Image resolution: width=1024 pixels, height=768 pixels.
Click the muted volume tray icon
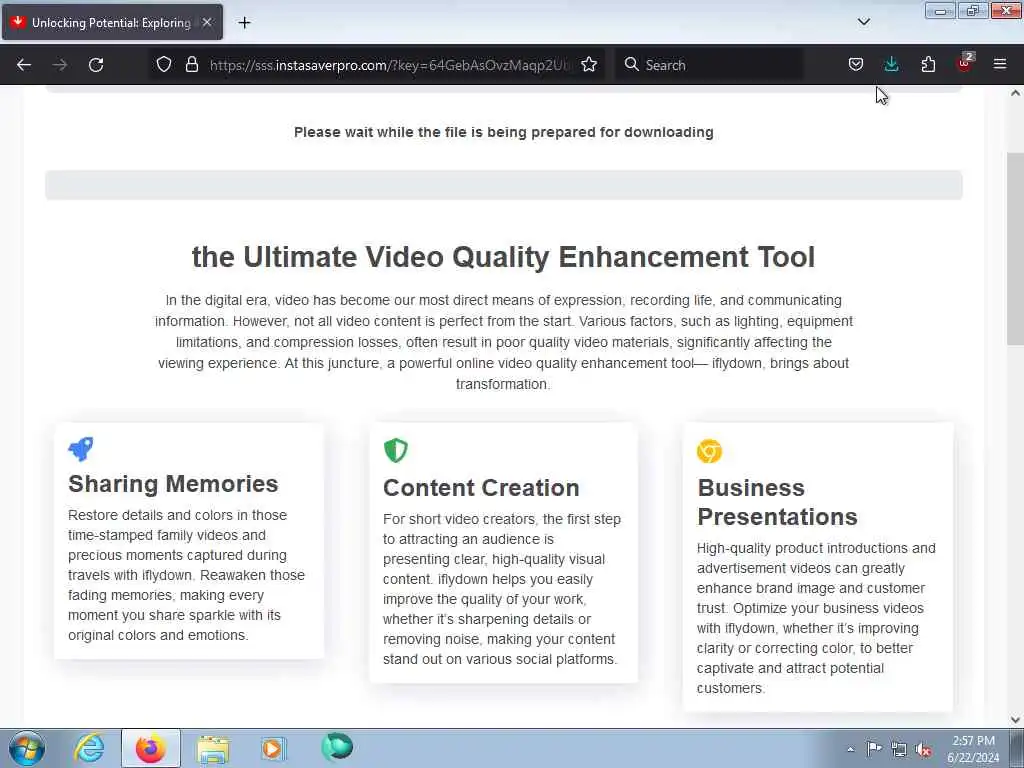[924, 750]
